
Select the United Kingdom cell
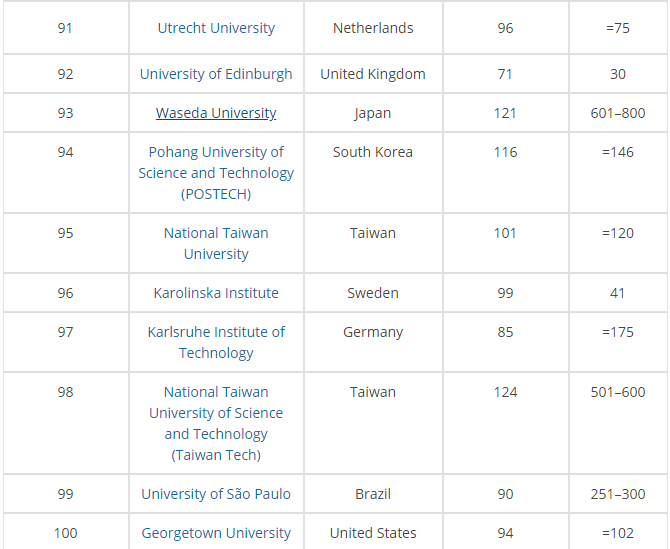coord(373,74)
